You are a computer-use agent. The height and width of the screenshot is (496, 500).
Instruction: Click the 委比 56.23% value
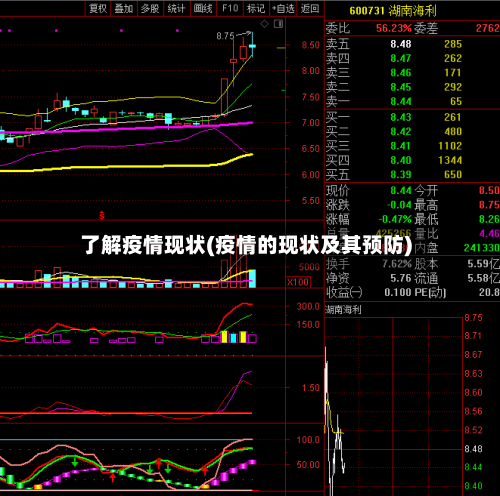tap(394, 28)
